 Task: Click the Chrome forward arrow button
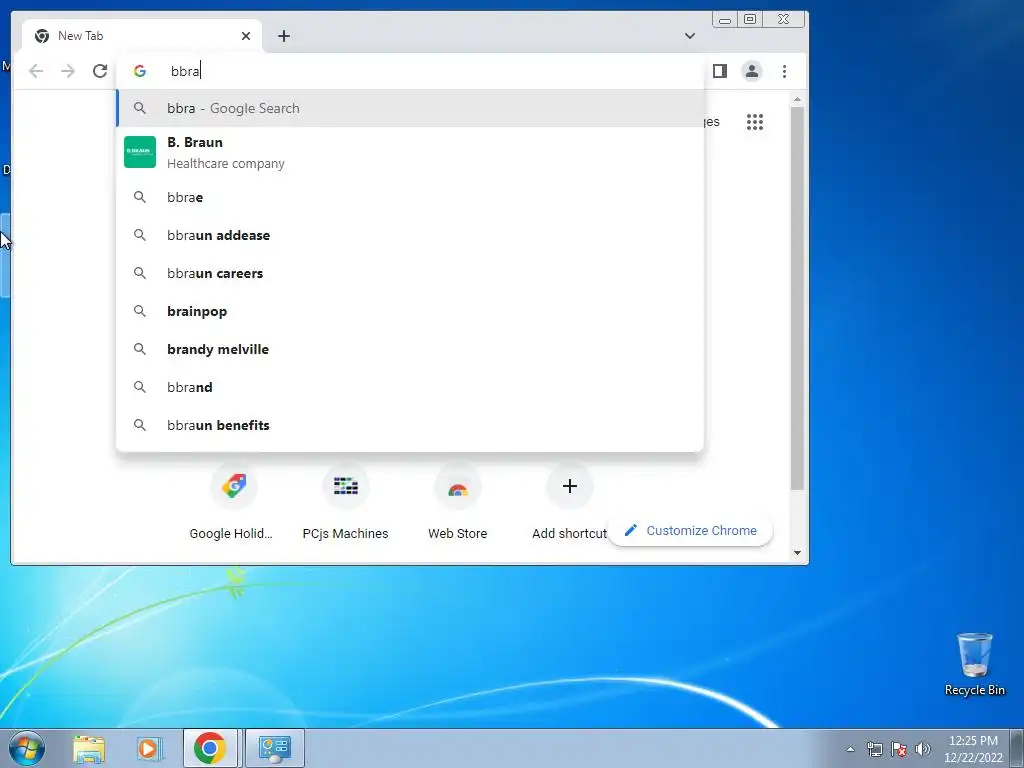click(x=68, y=71)
